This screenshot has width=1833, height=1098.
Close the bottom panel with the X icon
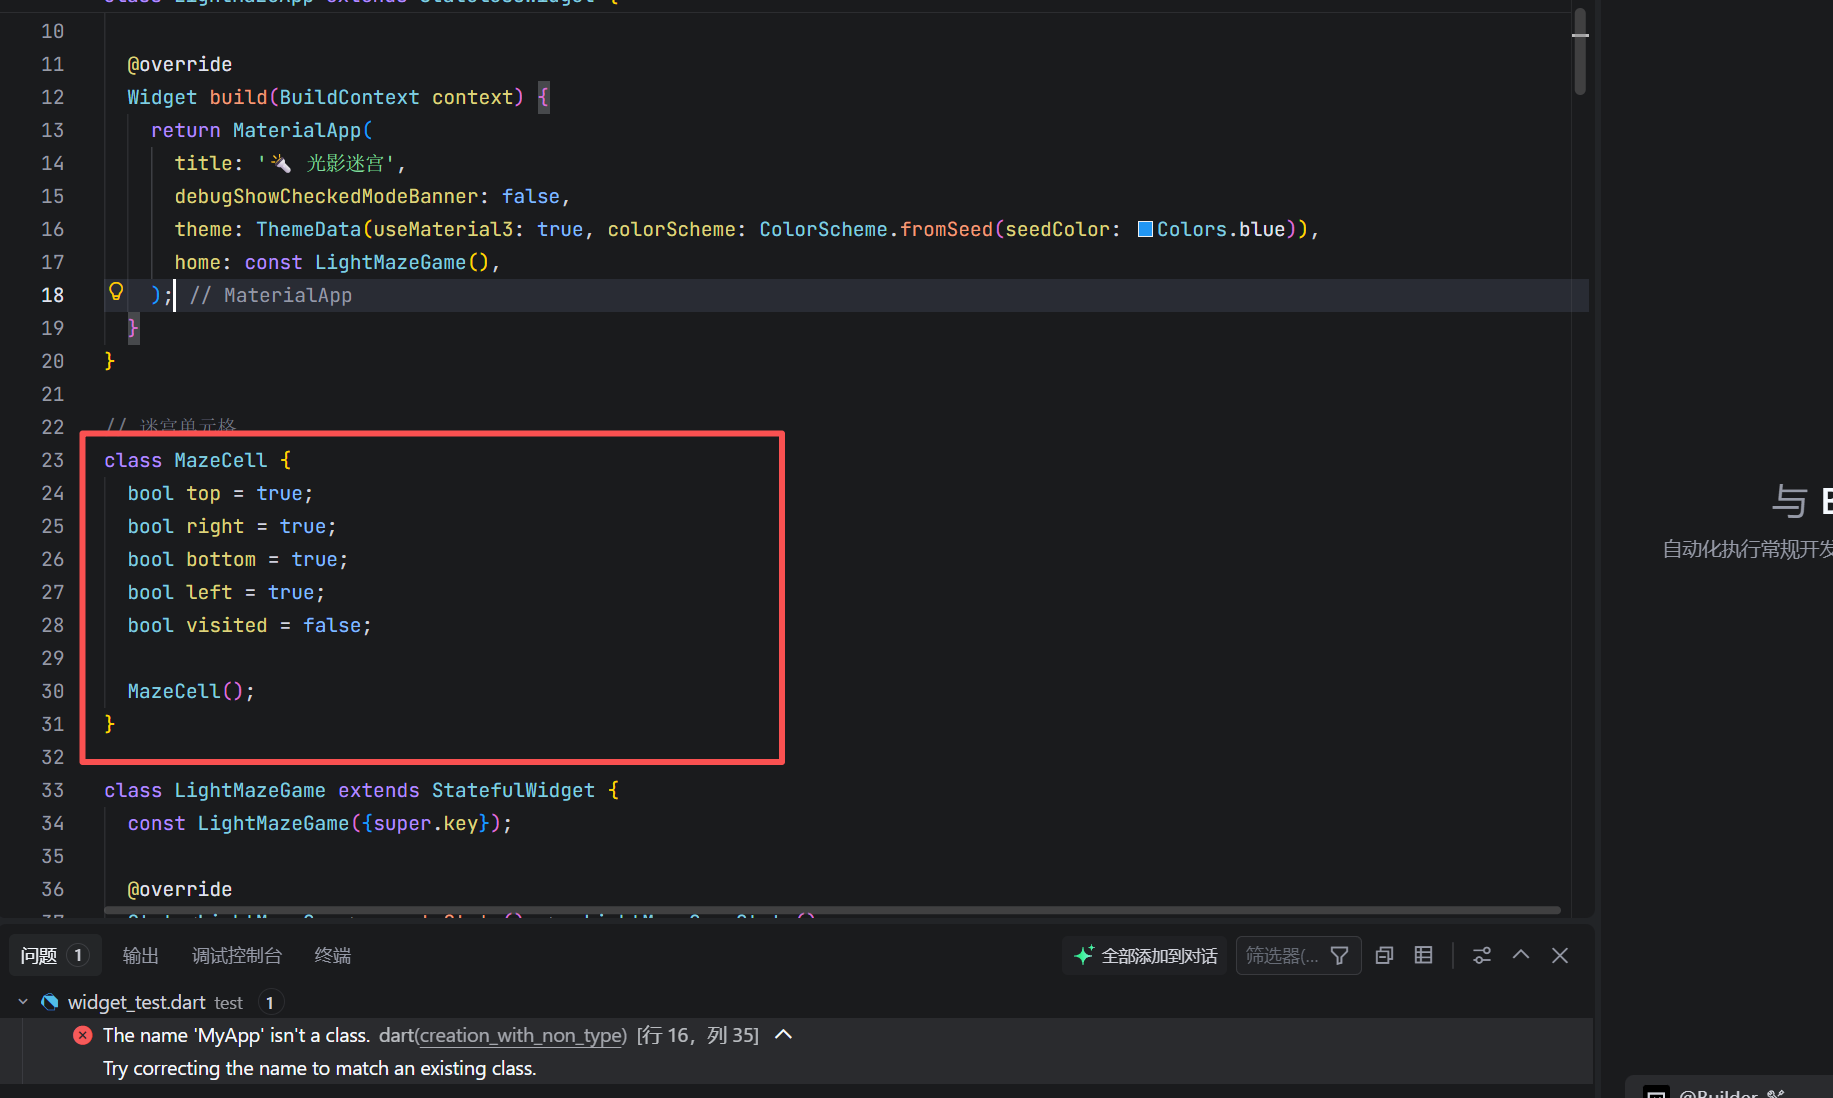pyautogui.click(x=1560, y=956)
